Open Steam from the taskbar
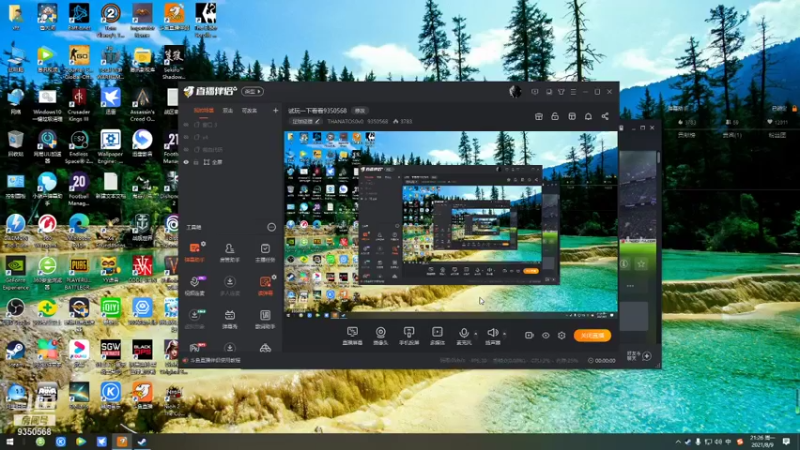The width and height of the screenshot is (800, 450). pyautogui.click(x=142, y=441)
